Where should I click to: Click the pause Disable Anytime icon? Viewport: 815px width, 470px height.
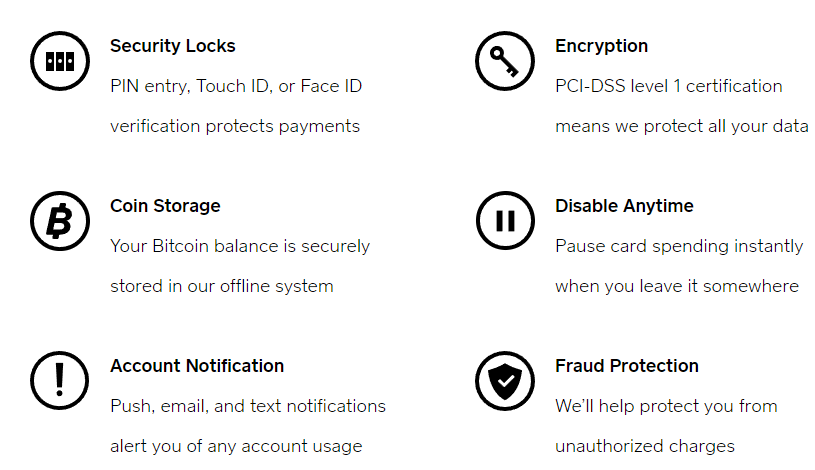click(505, 221)
